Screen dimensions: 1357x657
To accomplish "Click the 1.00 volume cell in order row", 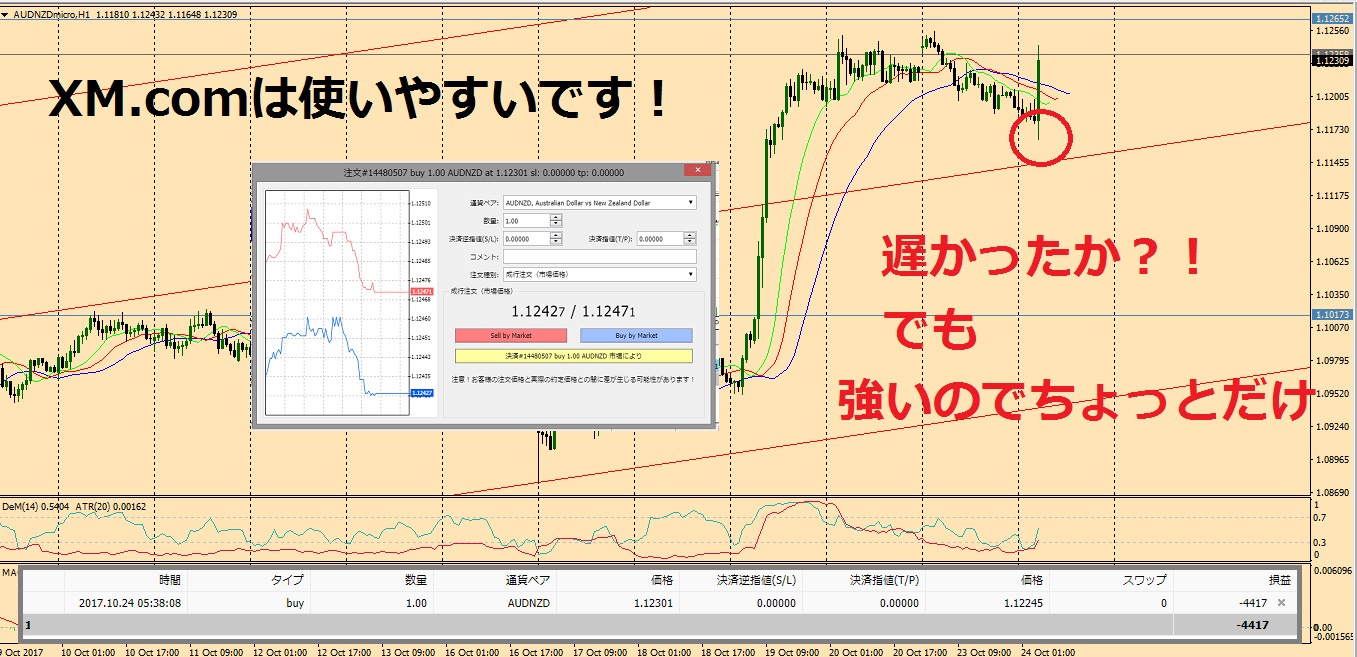I will tap(416, 603).
